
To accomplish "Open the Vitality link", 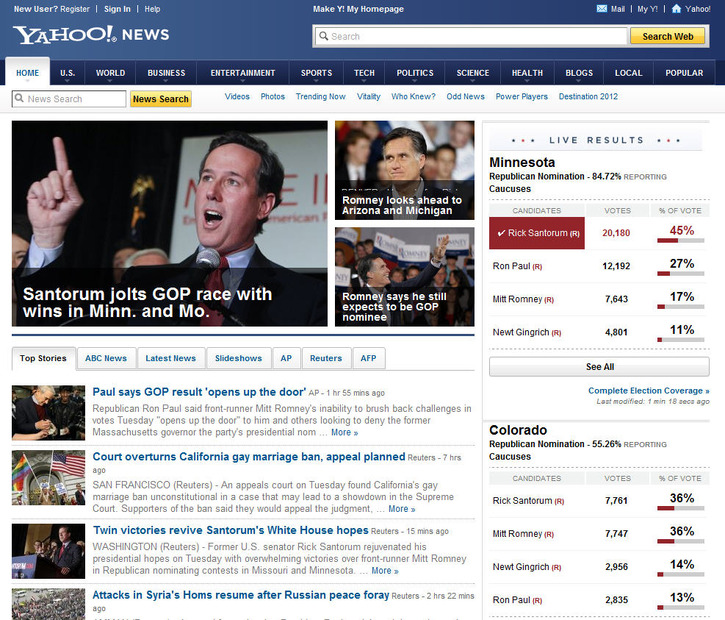I will [x=369, y=96].
